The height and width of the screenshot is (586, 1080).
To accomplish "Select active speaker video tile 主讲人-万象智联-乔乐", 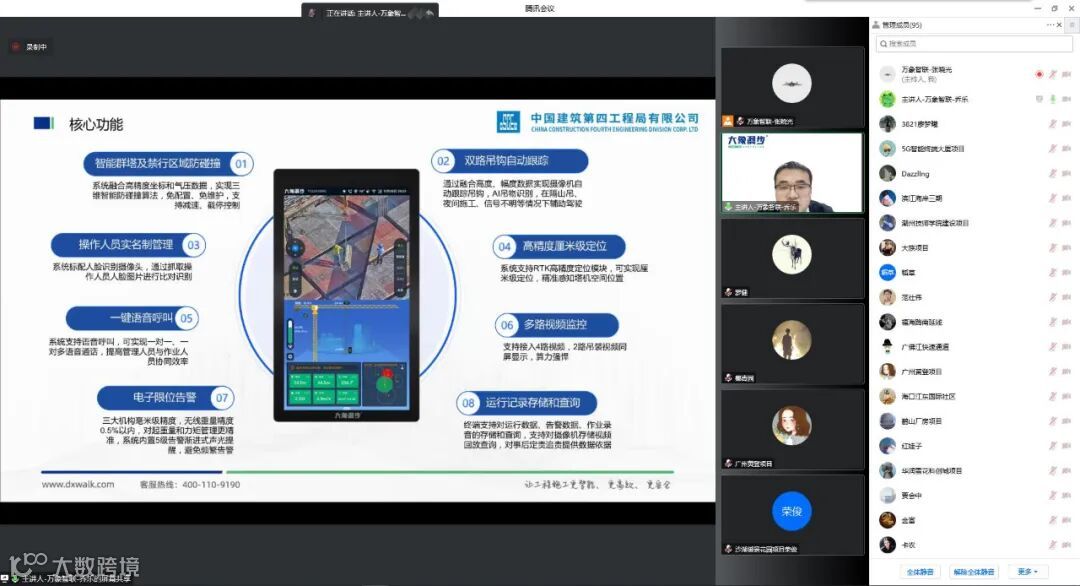I will tap(792, 172).
